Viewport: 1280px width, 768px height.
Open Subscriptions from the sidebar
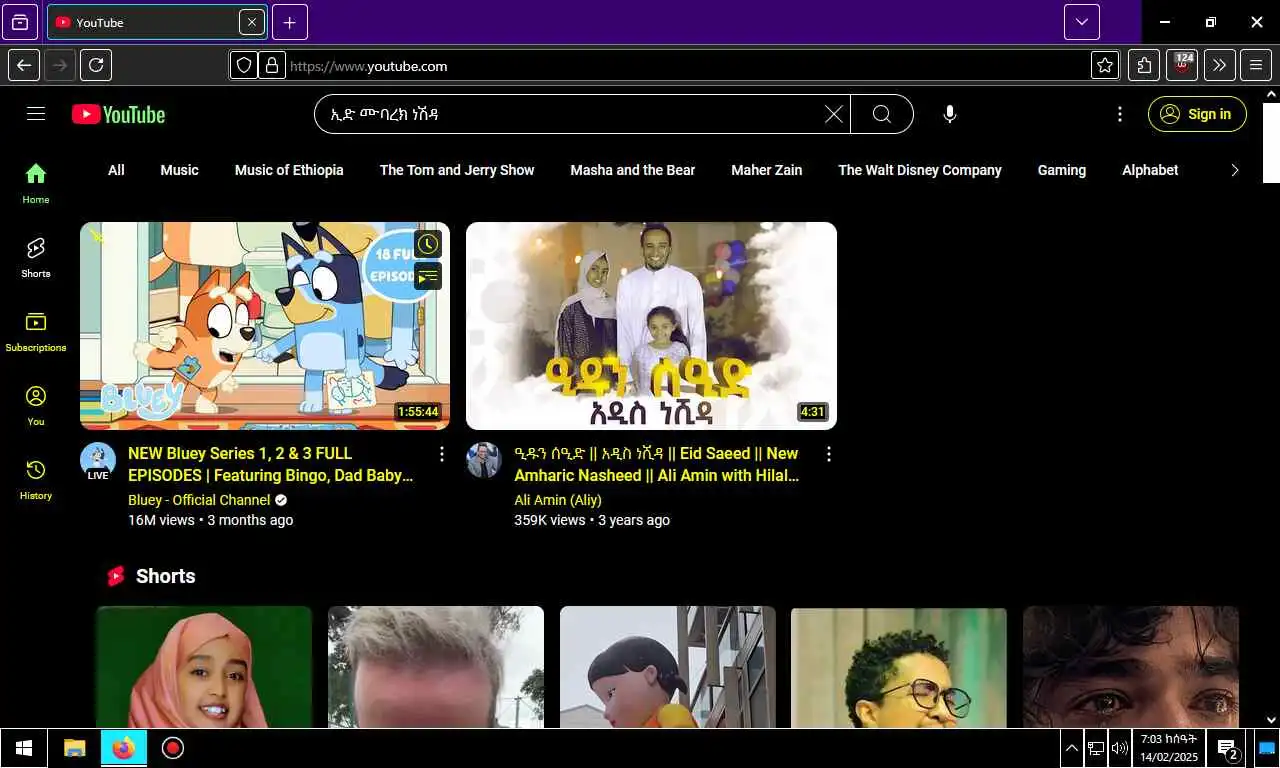36,331
